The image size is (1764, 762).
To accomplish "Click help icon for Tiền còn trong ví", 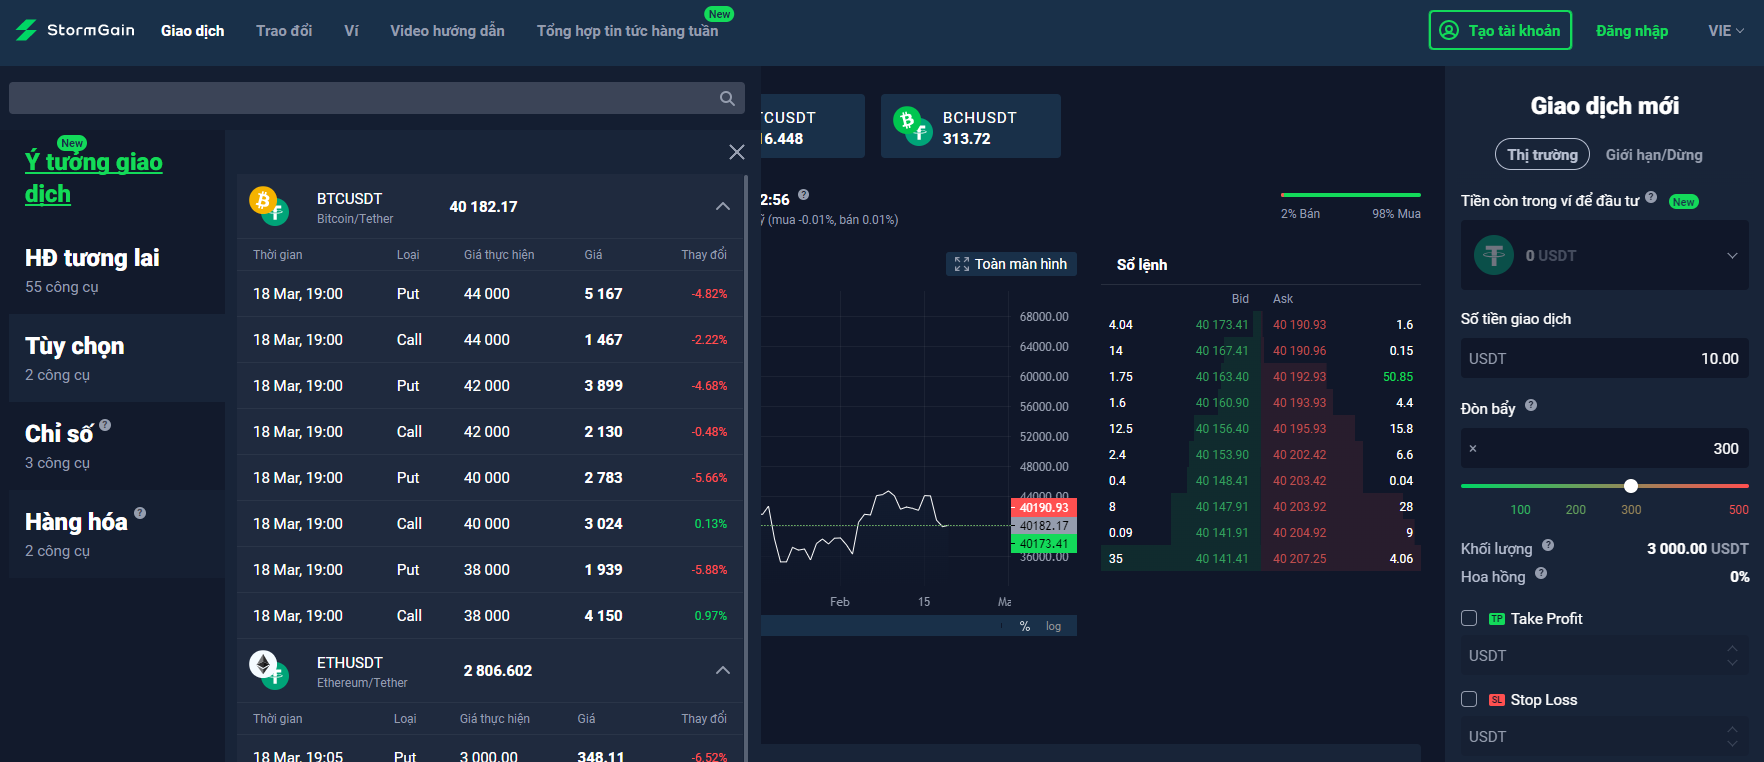I will pos(1651,197).
